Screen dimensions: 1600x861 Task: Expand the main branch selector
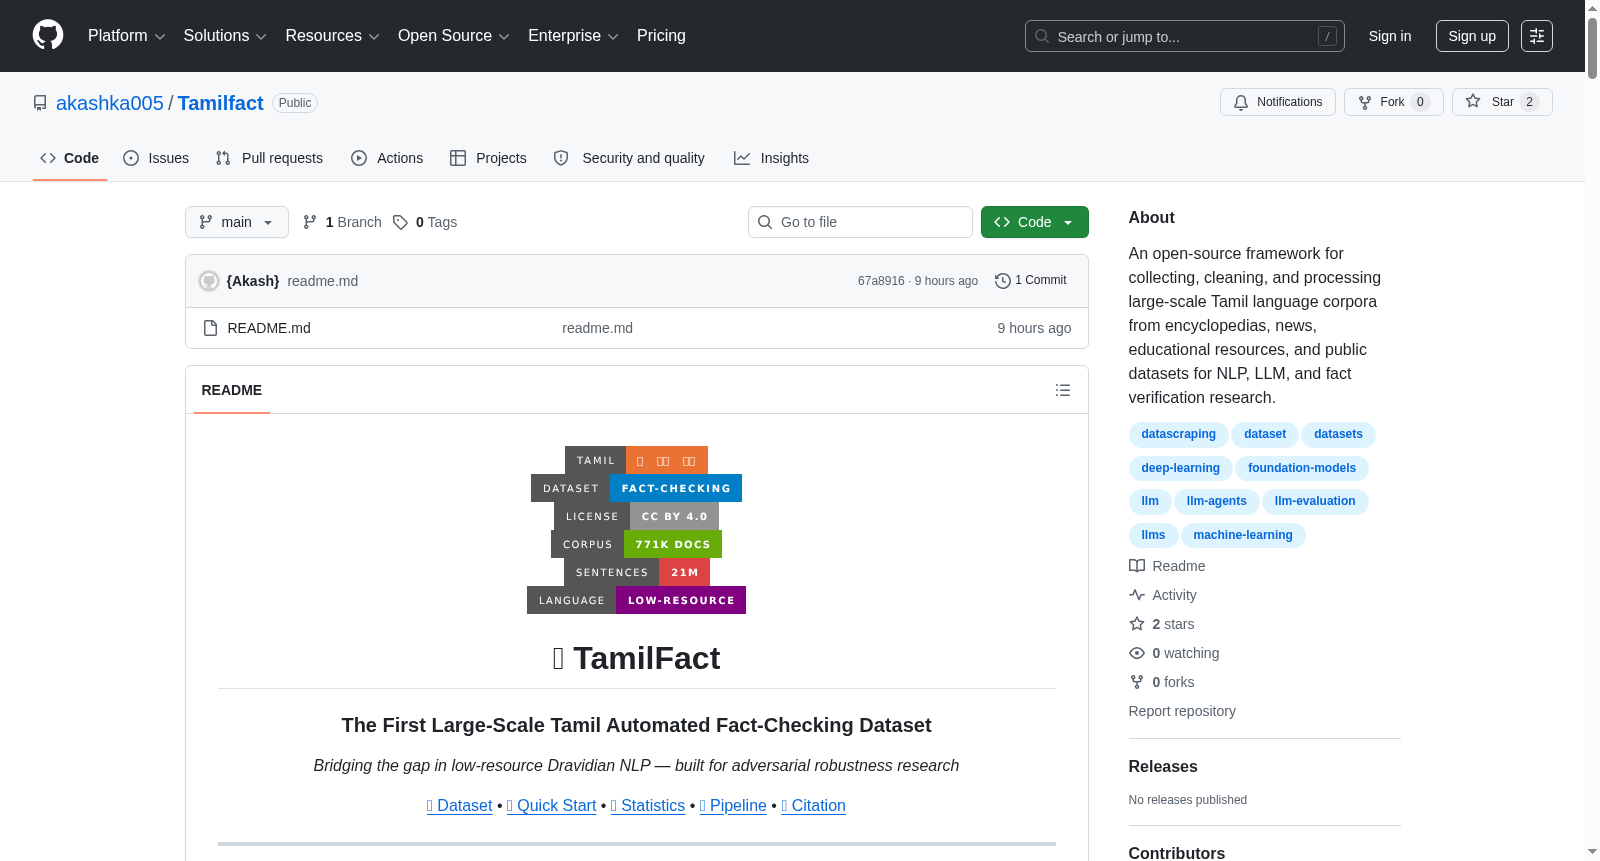tap(237, 222)
